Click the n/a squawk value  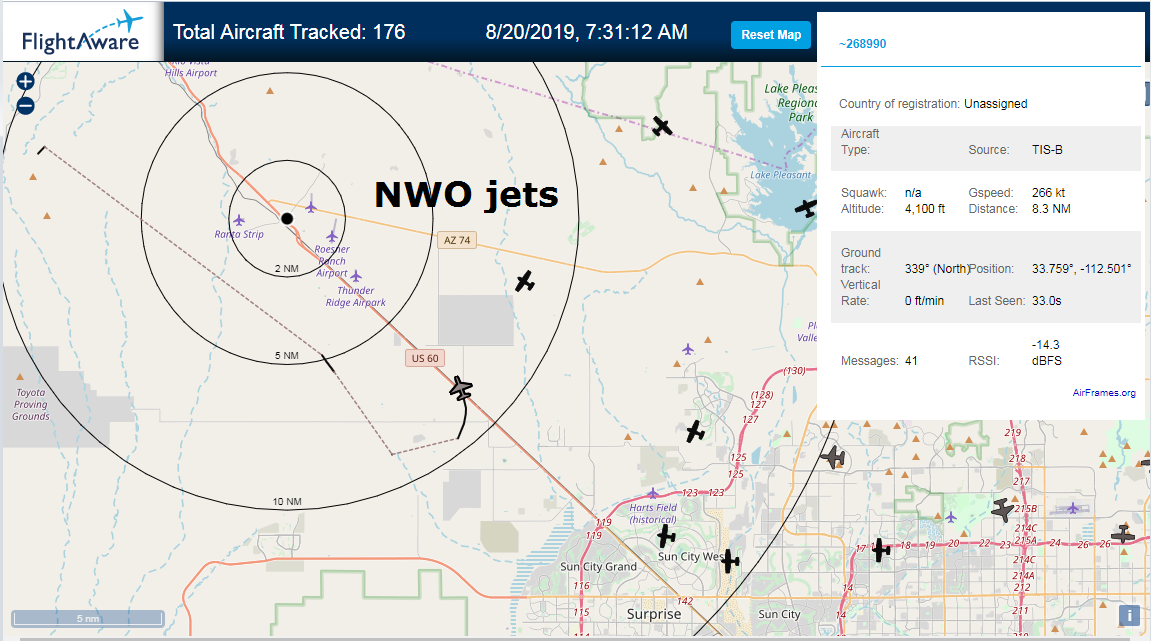(912, 193)
